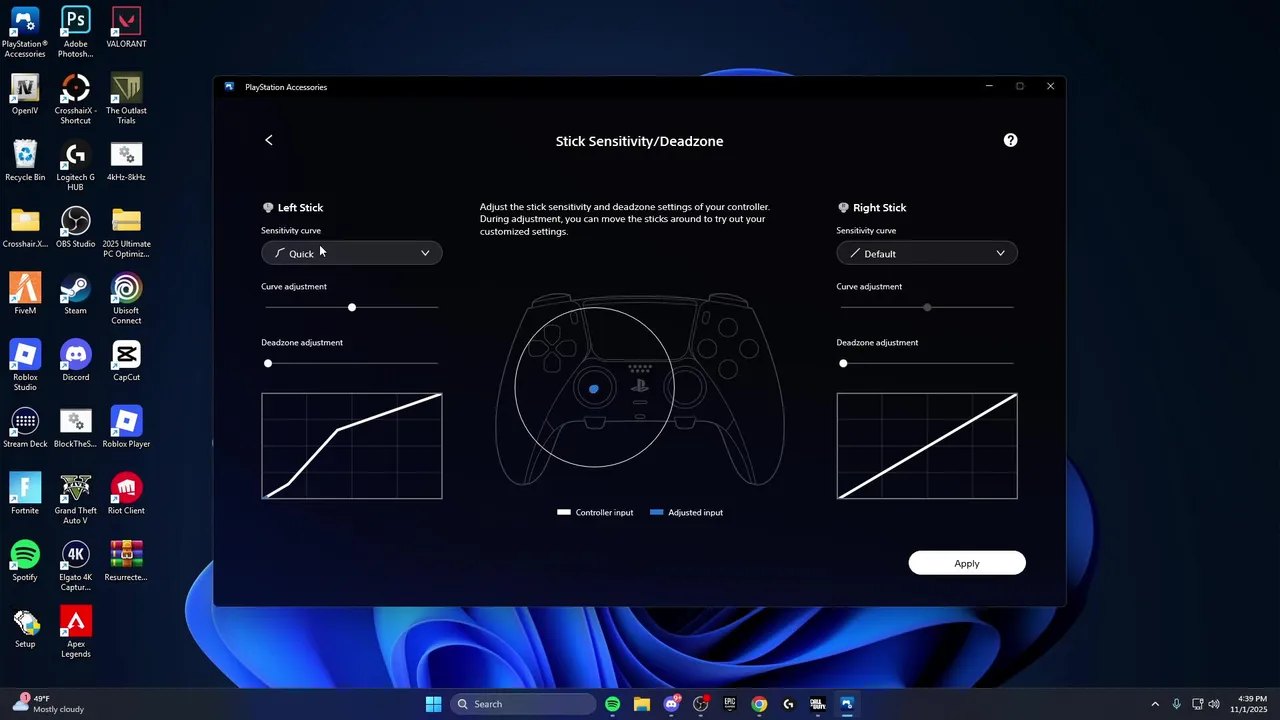1280x720 pixels.
Task: Launch Fortnite desktop icon
Action: tap(25, 494)
